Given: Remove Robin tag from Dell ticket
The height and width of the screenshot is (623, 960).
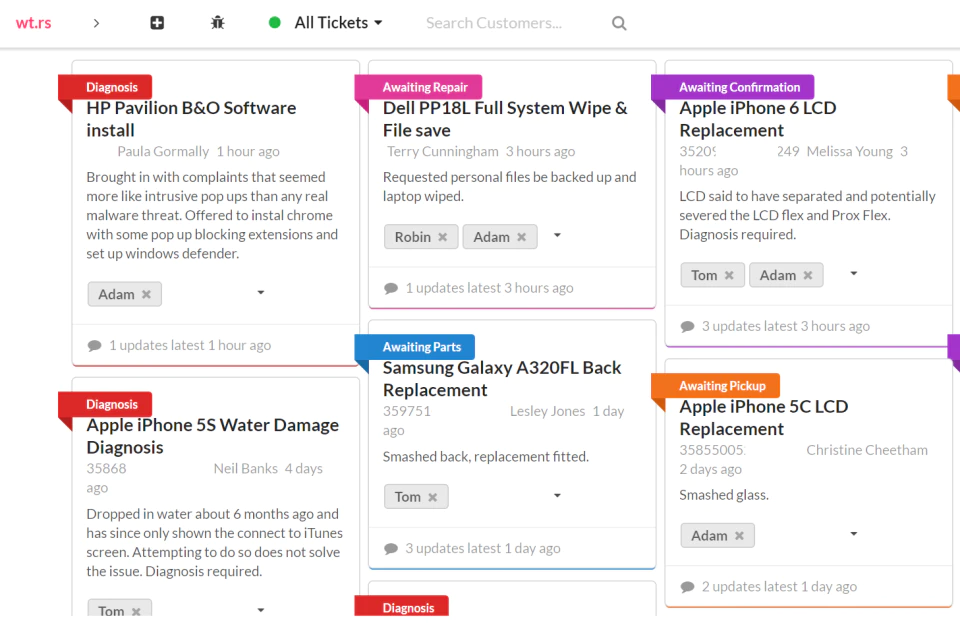Looking at the screenshot, I should pyautogui.click(x=443, y=237).
